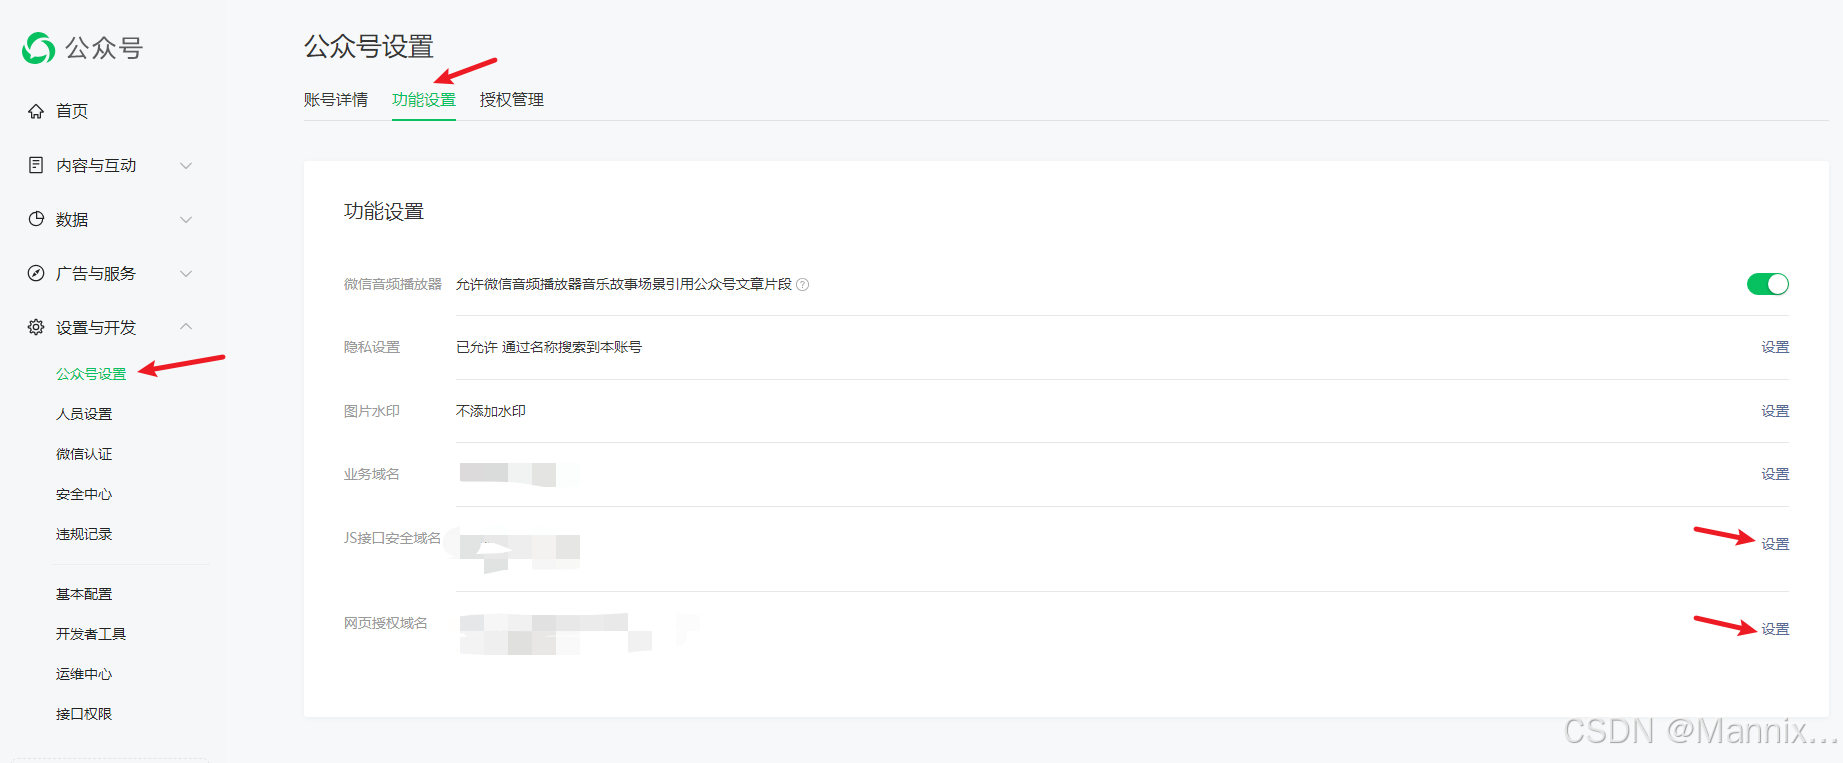The image size is (1843, 763).
Task: Click the 图片水印 row label
Action: pyautogui.click(x=372, y=411)
